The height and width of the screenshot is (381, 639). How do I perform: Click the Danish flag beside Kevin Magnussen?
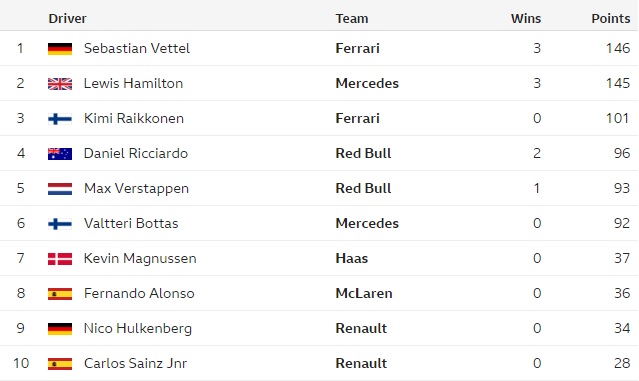point(60,259)
